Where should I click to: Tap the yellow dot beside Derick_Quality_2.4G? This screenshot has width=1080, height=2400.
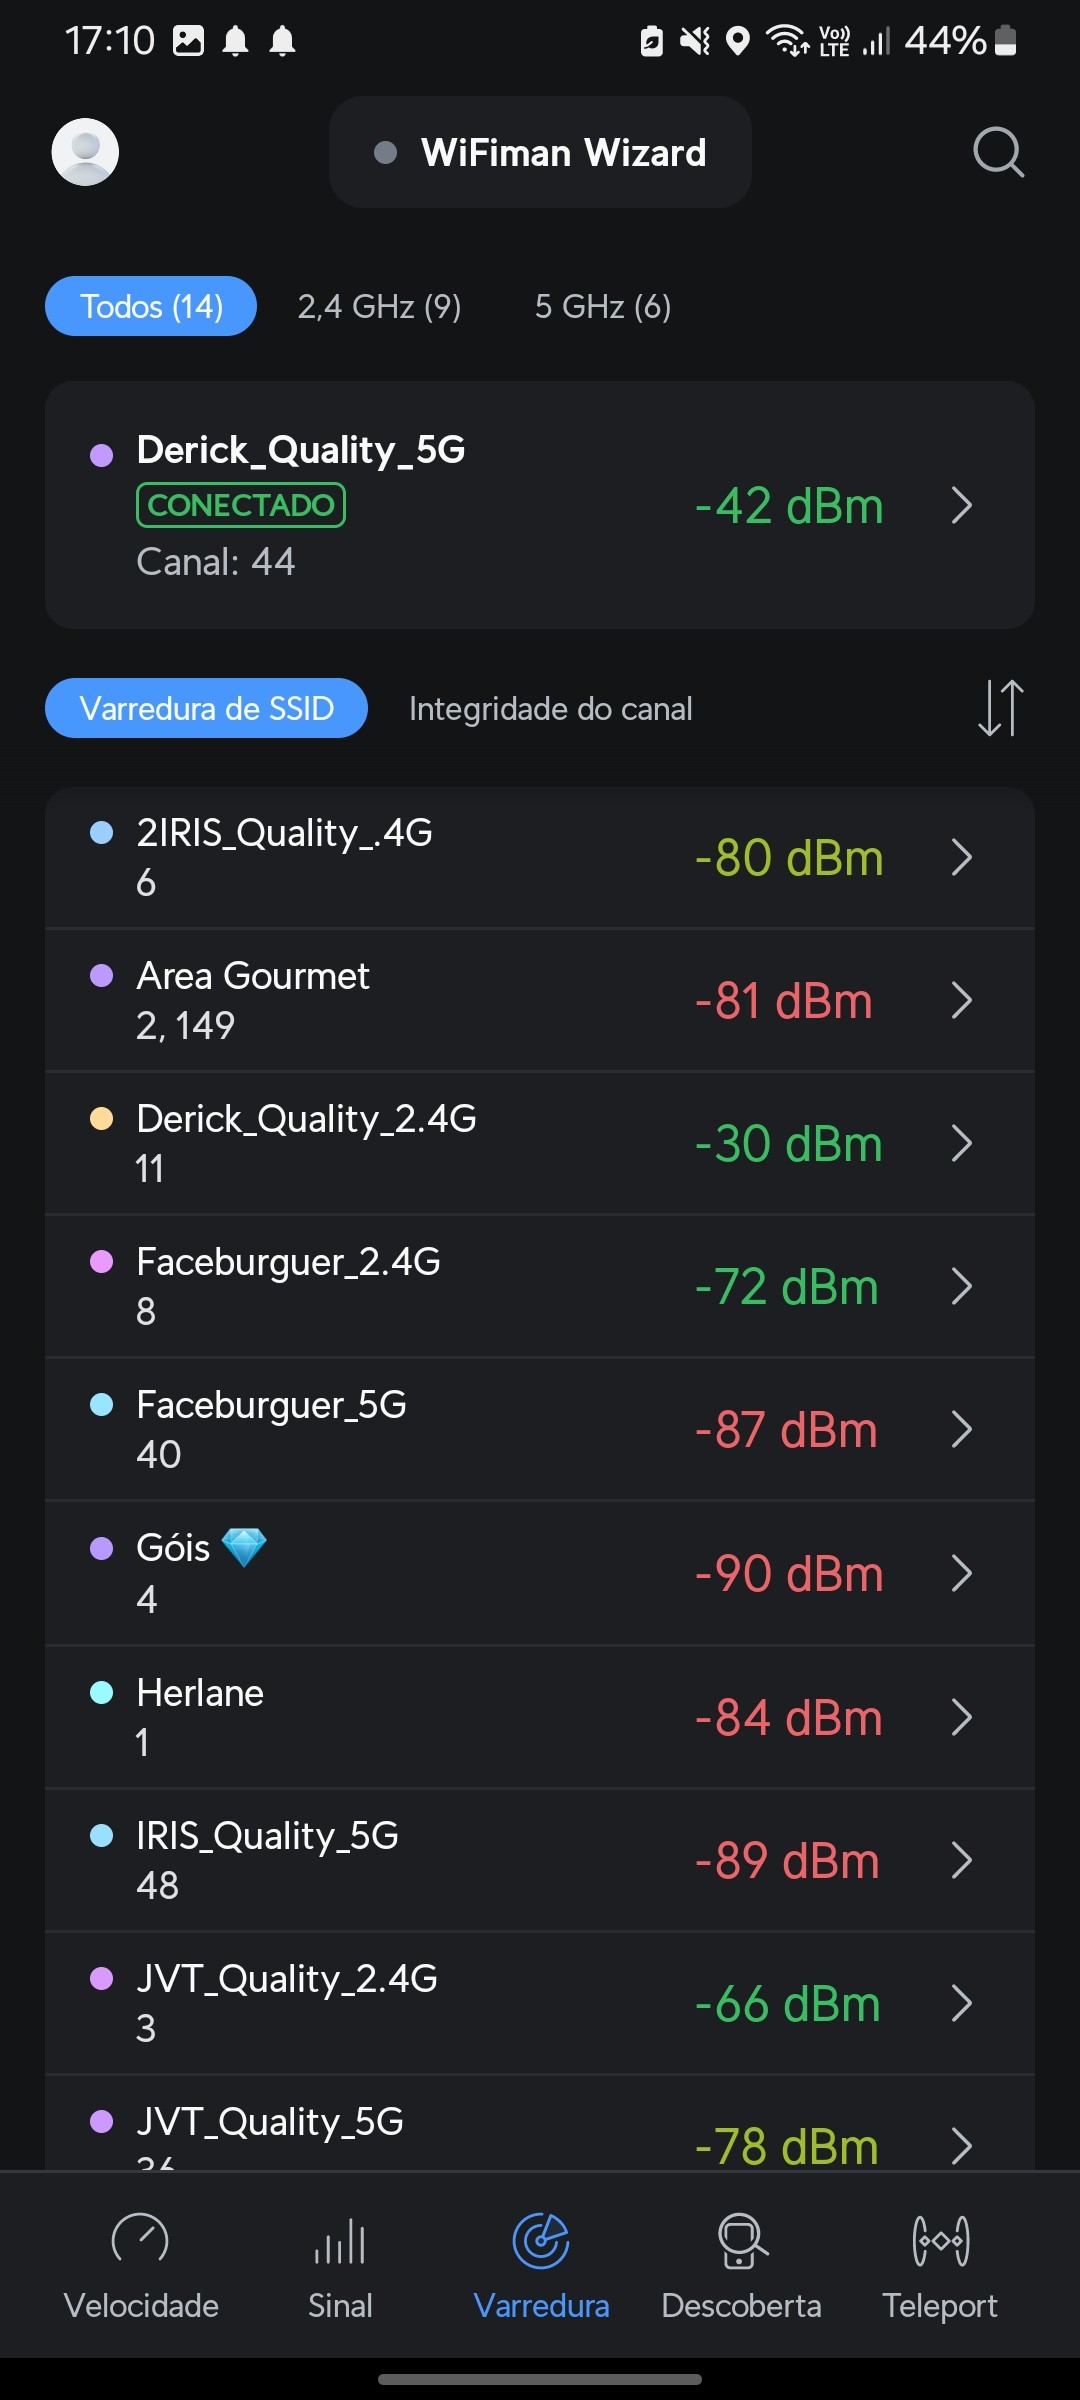(x=101, y=1118)
